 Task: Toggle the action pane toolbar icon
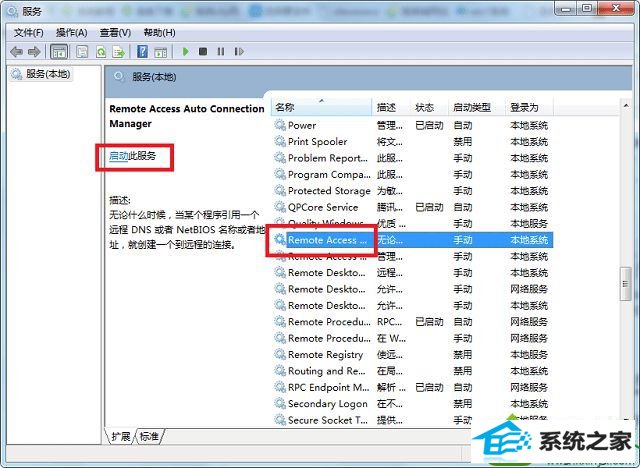161,52
